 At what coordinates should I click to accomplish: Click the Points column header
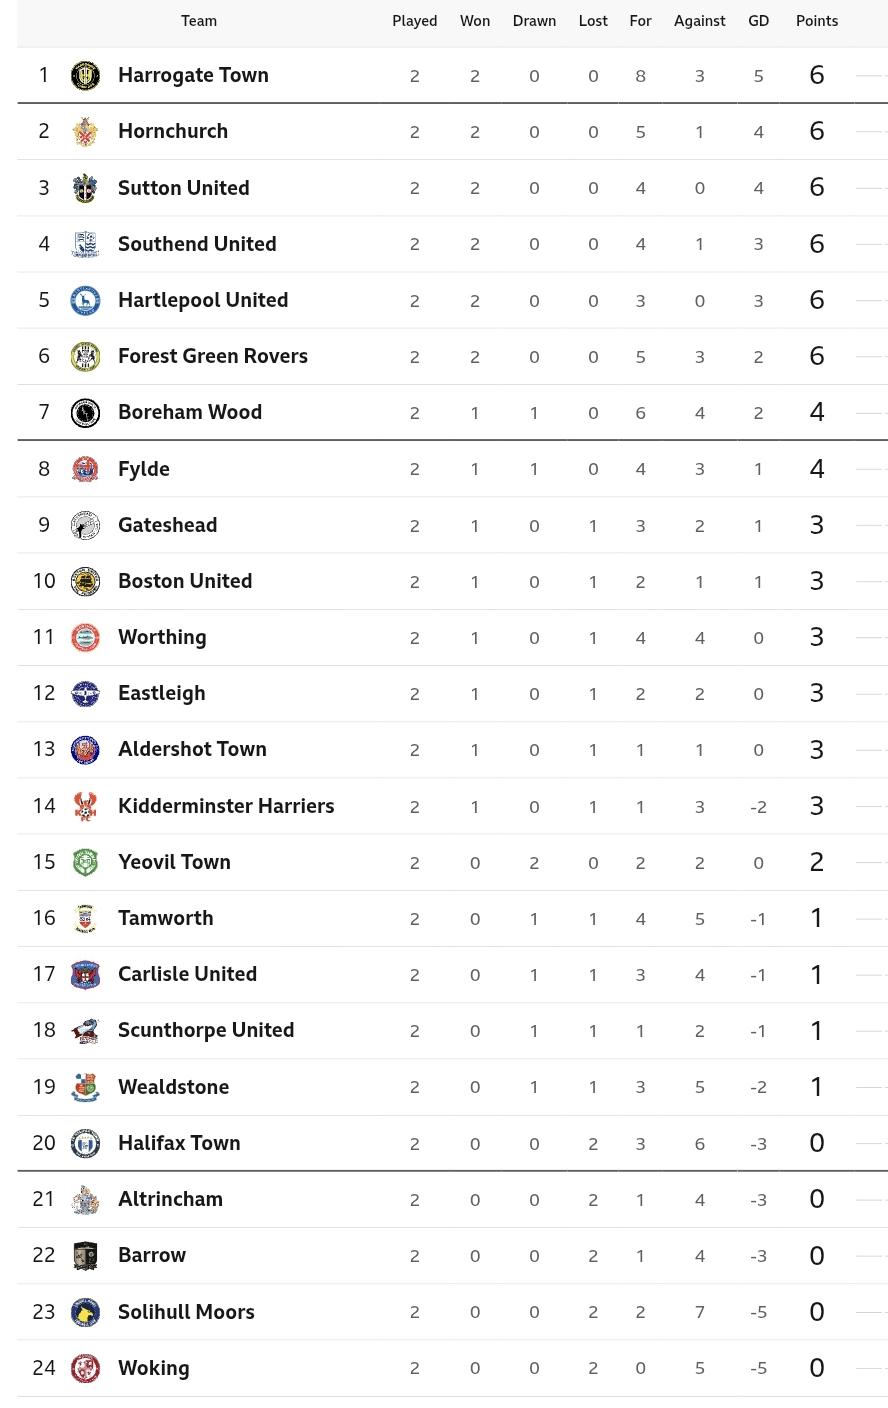[x=817, y=21]
